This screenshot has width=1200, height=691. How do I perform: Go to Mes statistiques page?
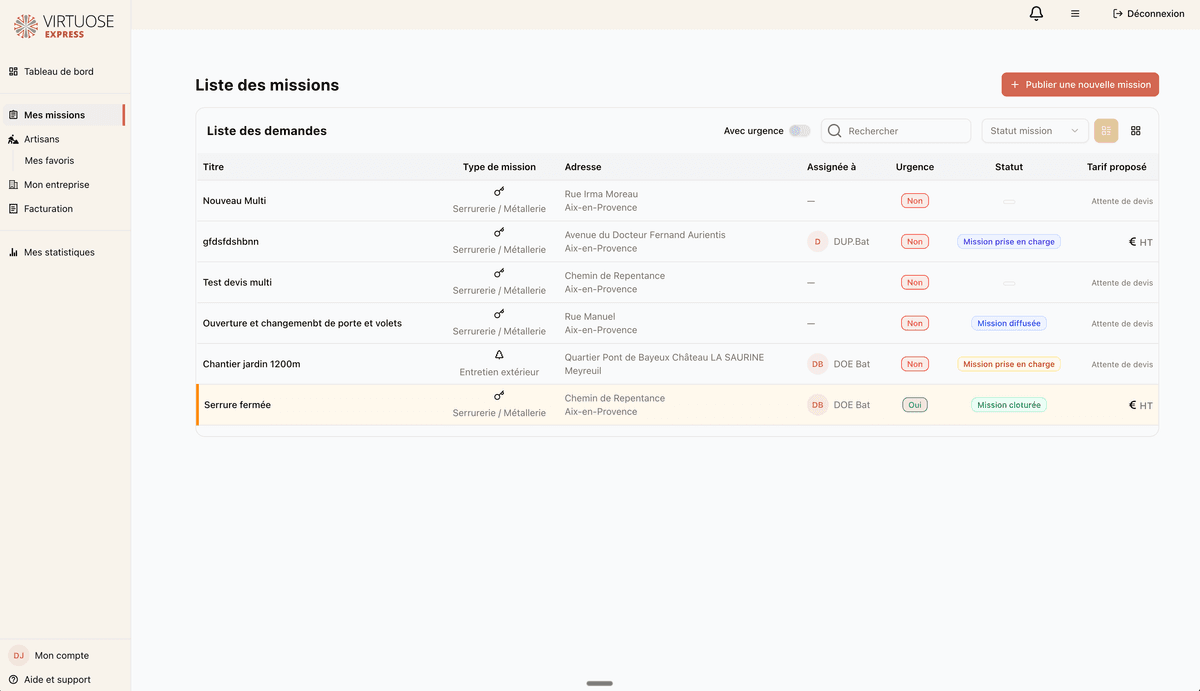59,252
